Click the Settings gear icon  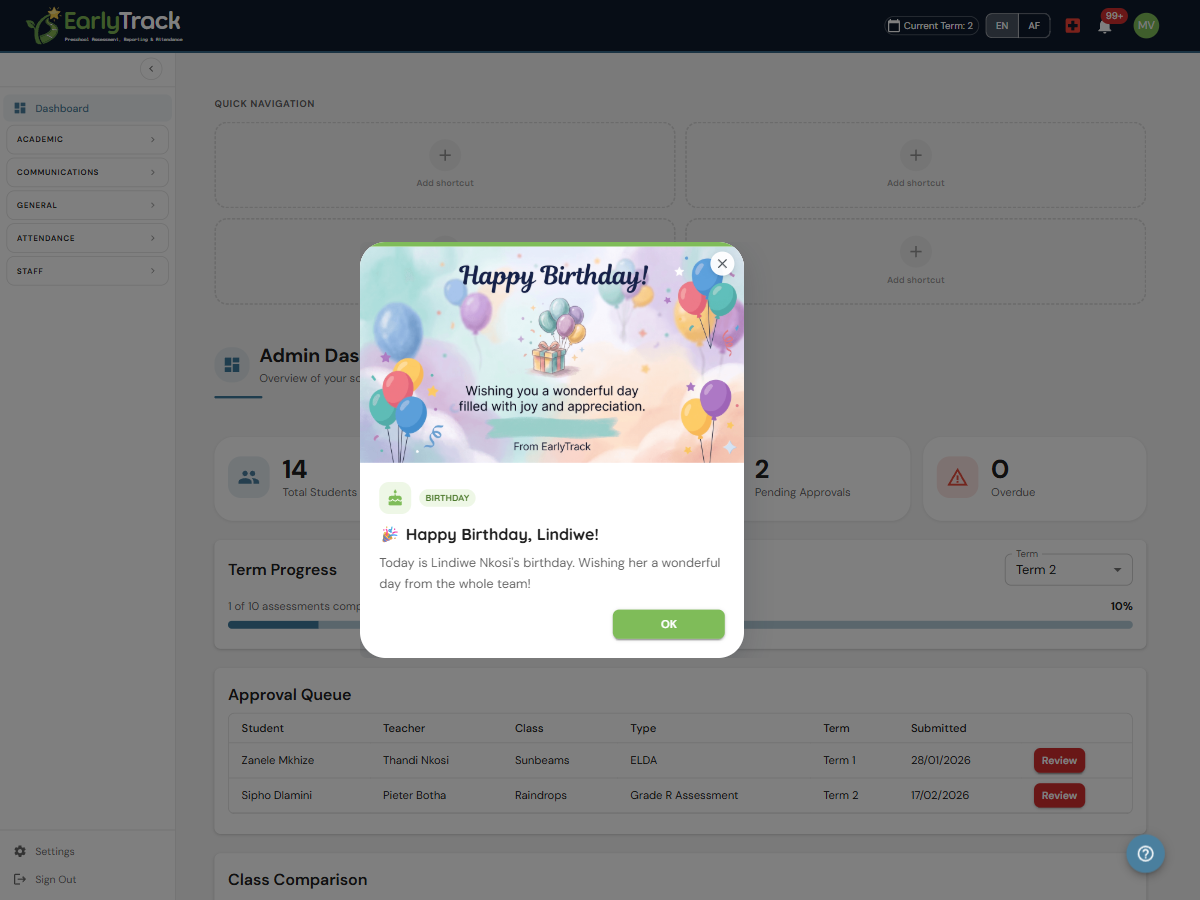[20, 851]
